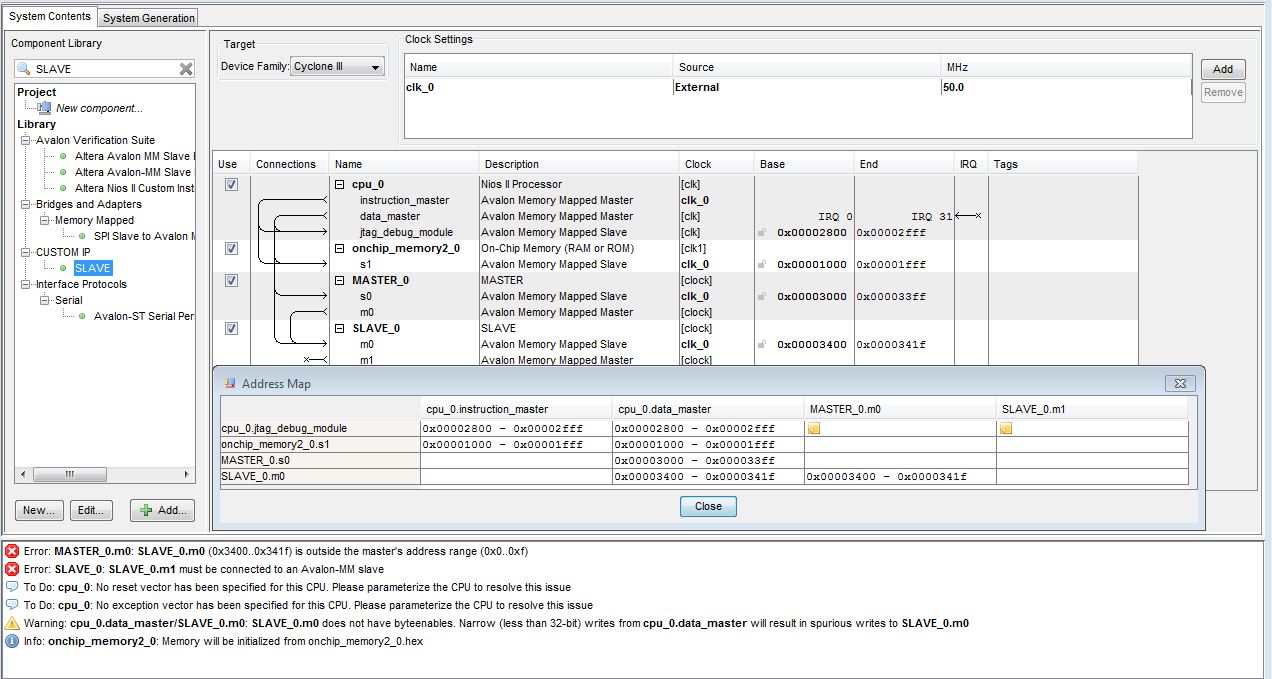1272x679 pixels.
Task: Uncheck the Use checkbox for cpu_0
Action: (231, 184)
